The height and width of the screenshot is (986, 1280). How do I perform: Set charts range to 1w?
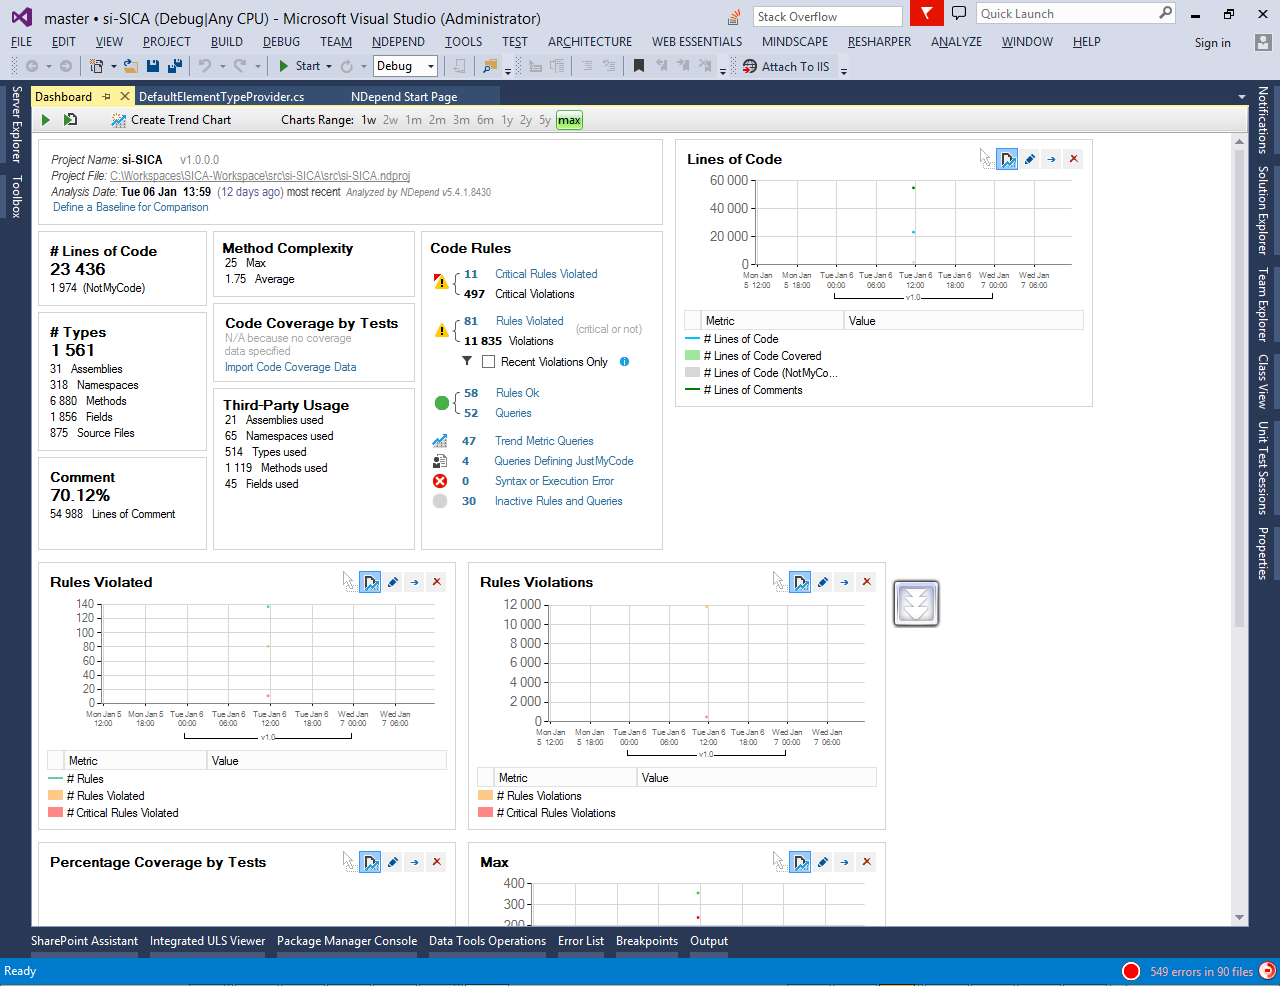point(369,120)
